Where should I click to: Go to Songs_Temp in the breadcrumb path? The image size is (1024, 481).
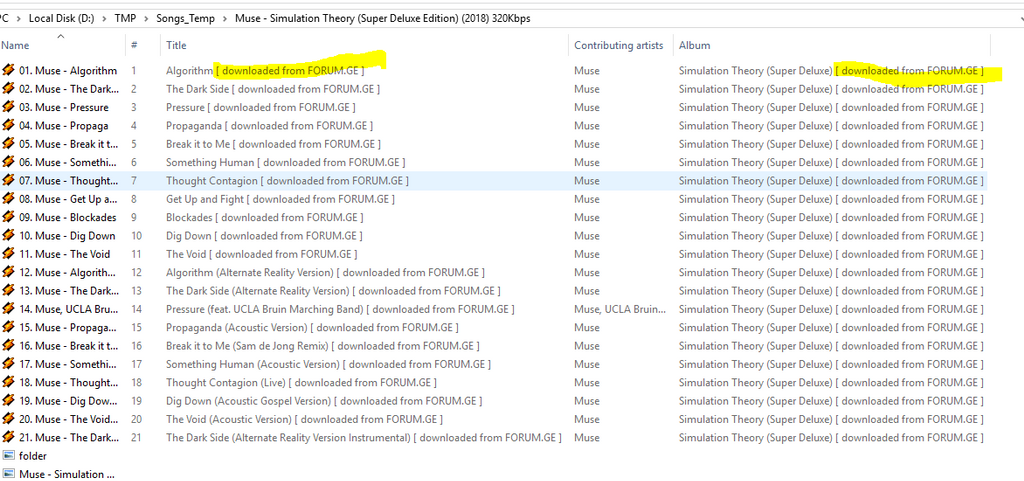185,18
